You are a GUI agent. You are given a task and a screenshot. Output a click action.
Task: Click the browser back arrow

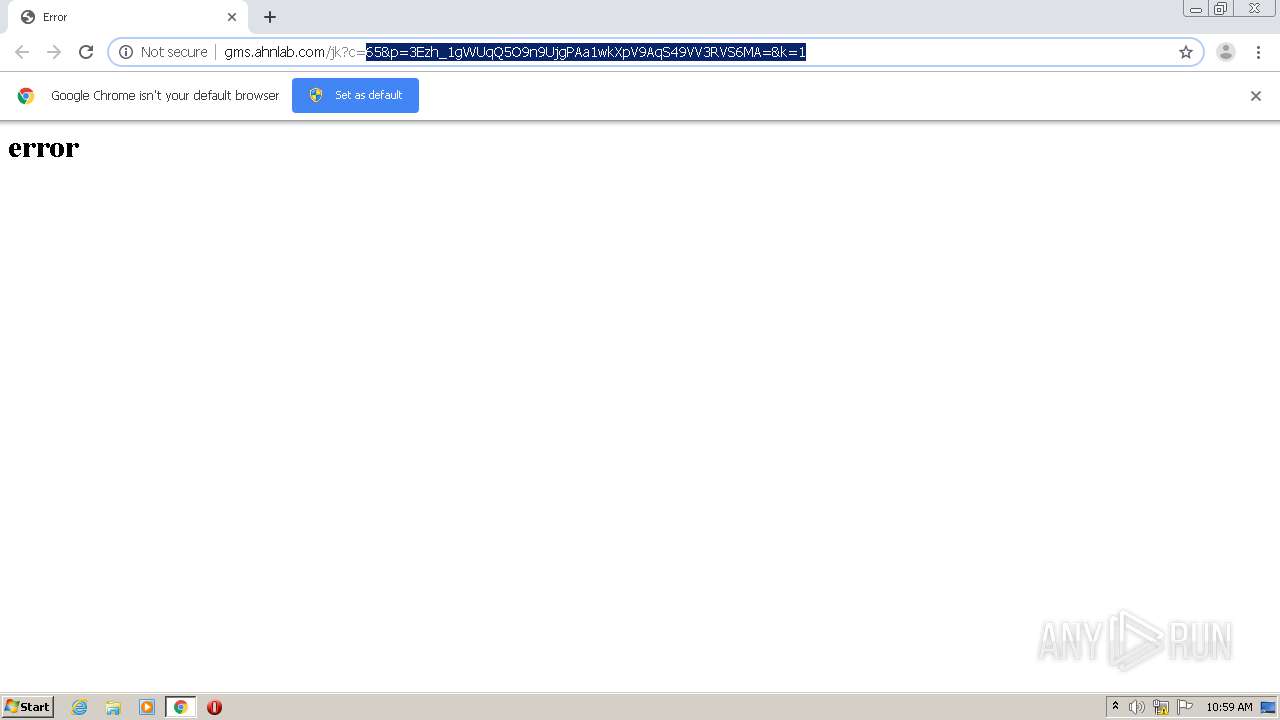click(x=22, y=52)
